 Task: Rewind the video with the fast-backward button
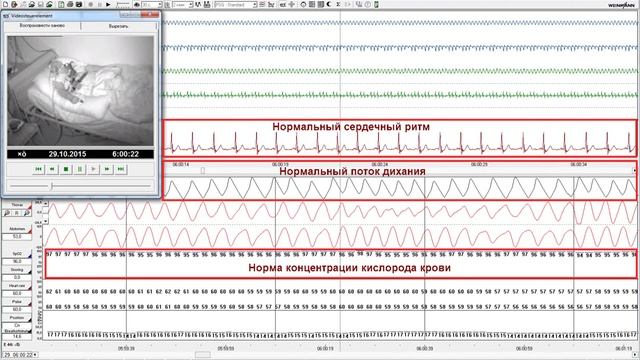[x=52, y=169]
